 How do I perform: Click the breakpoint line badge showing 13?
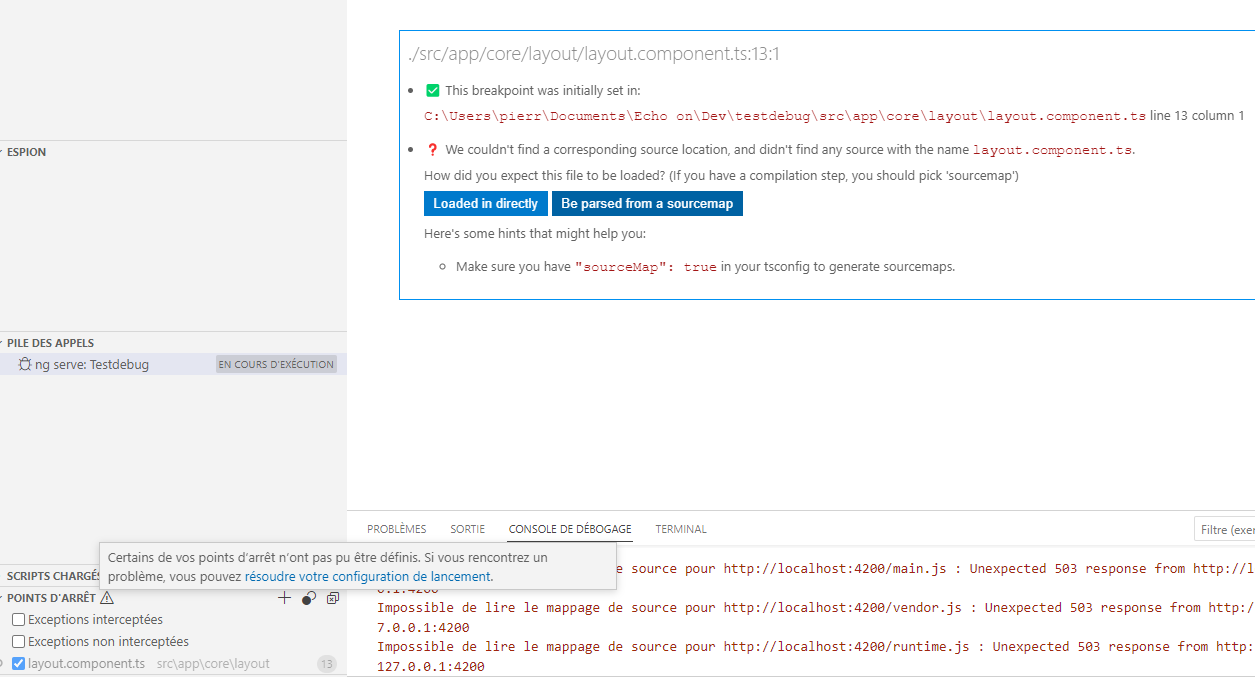click(x=326, y=663)
